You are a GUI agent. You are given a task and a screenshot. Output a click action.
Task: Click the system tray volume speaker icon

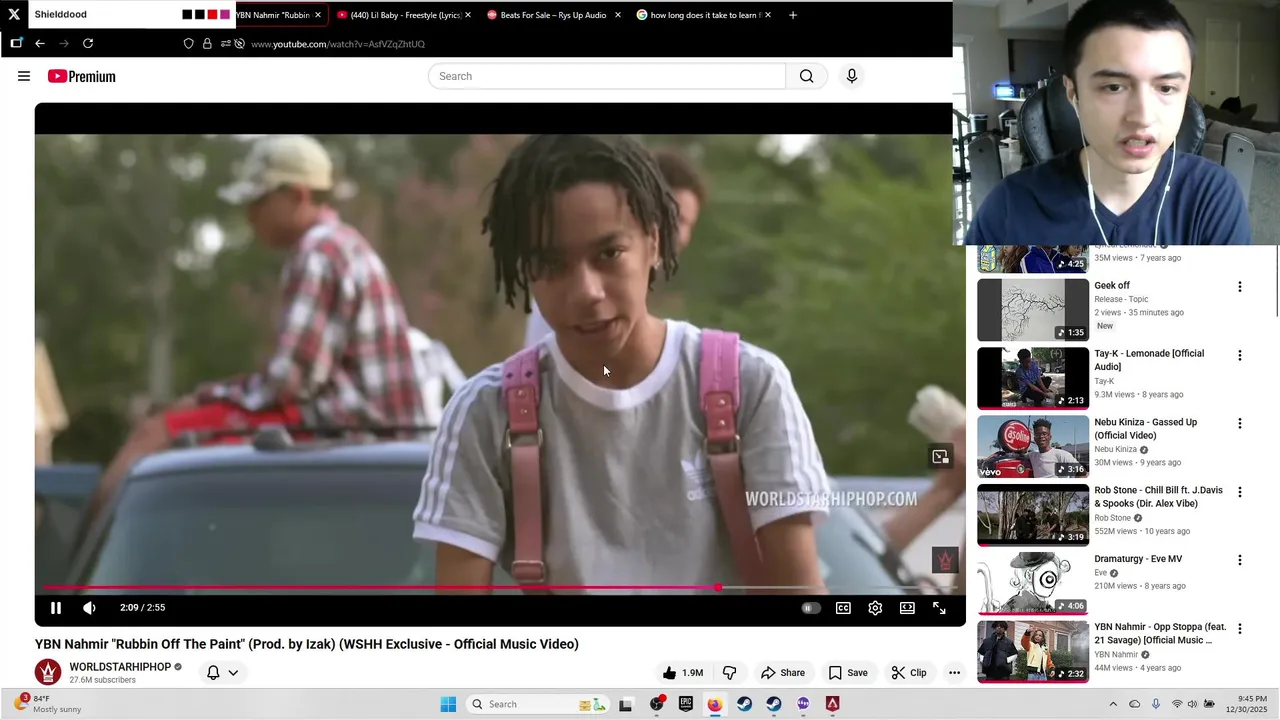coord(1192,704)
